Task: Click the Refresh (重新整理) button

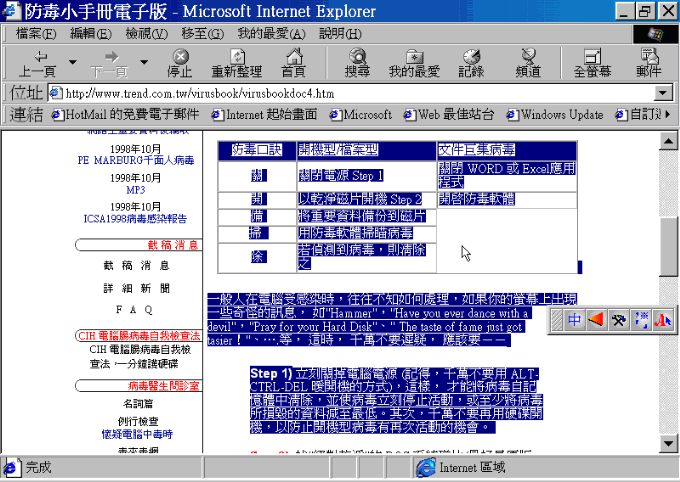Action: [x=237, y=63]
